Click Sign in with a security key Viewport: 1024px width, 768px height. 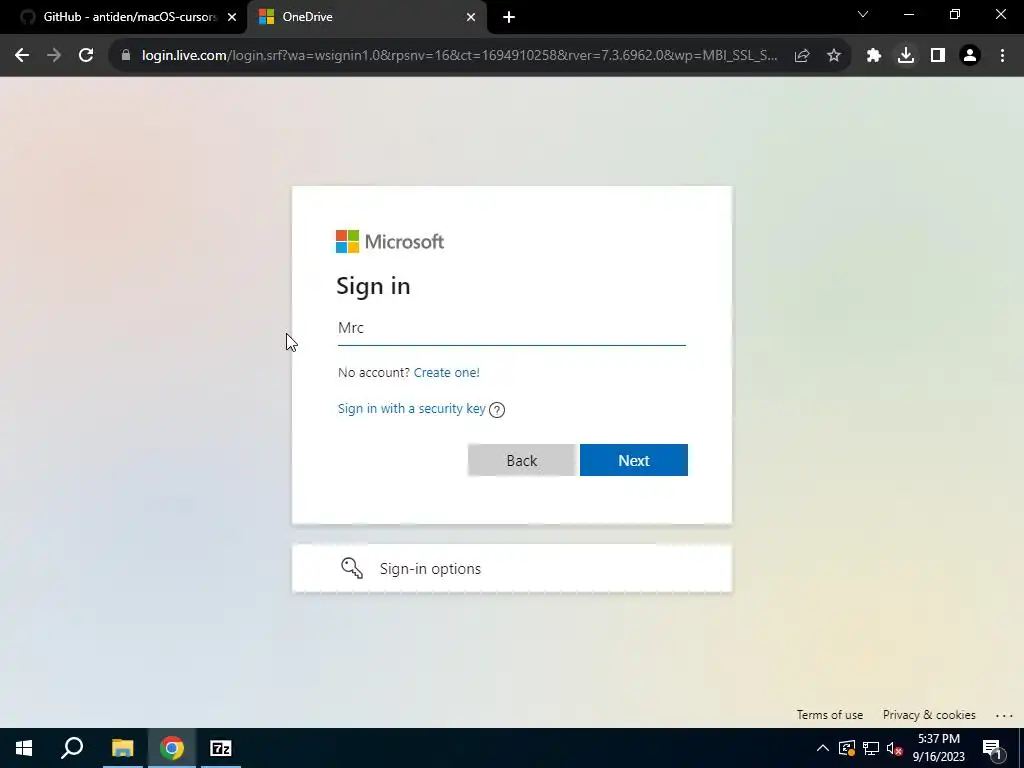pos(411,409)
